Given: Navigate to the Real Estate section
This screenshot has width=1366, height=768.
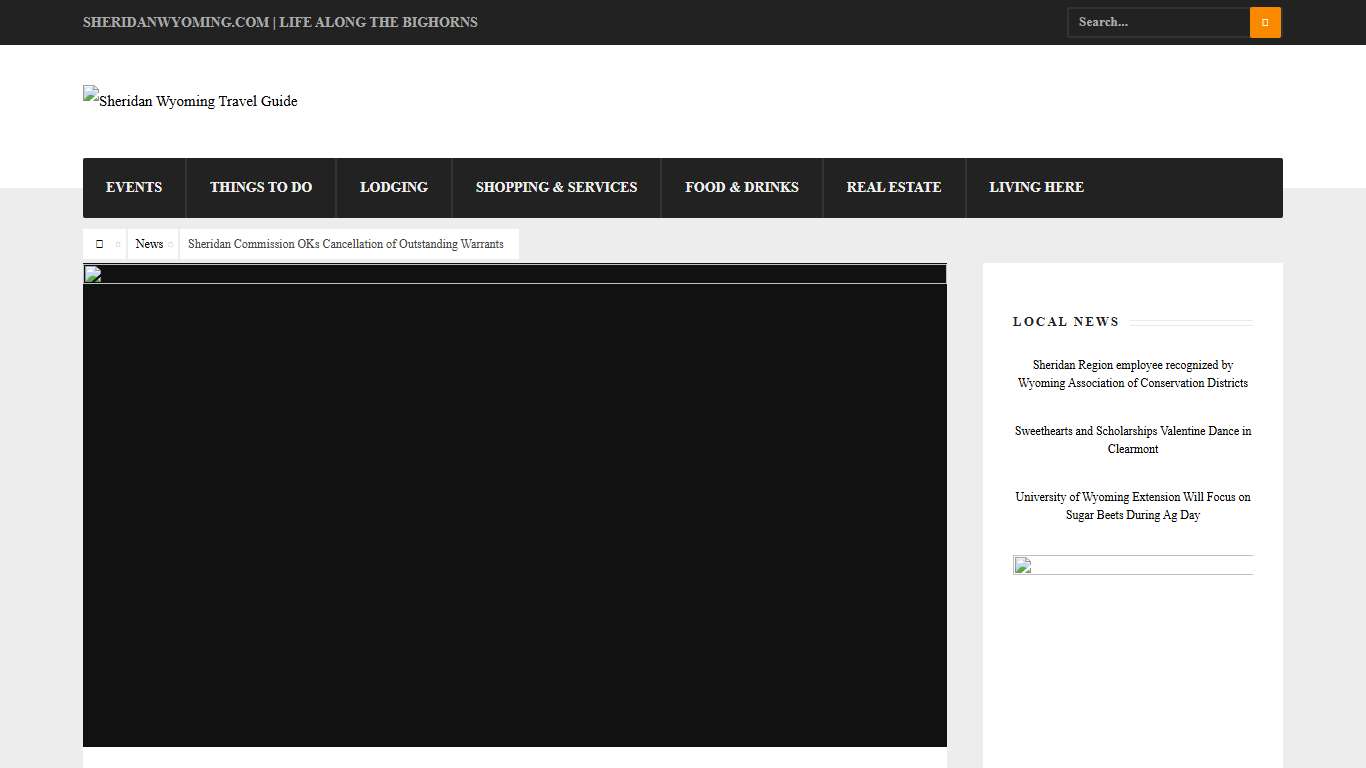Looking at the screenshot, I should 894,188.
